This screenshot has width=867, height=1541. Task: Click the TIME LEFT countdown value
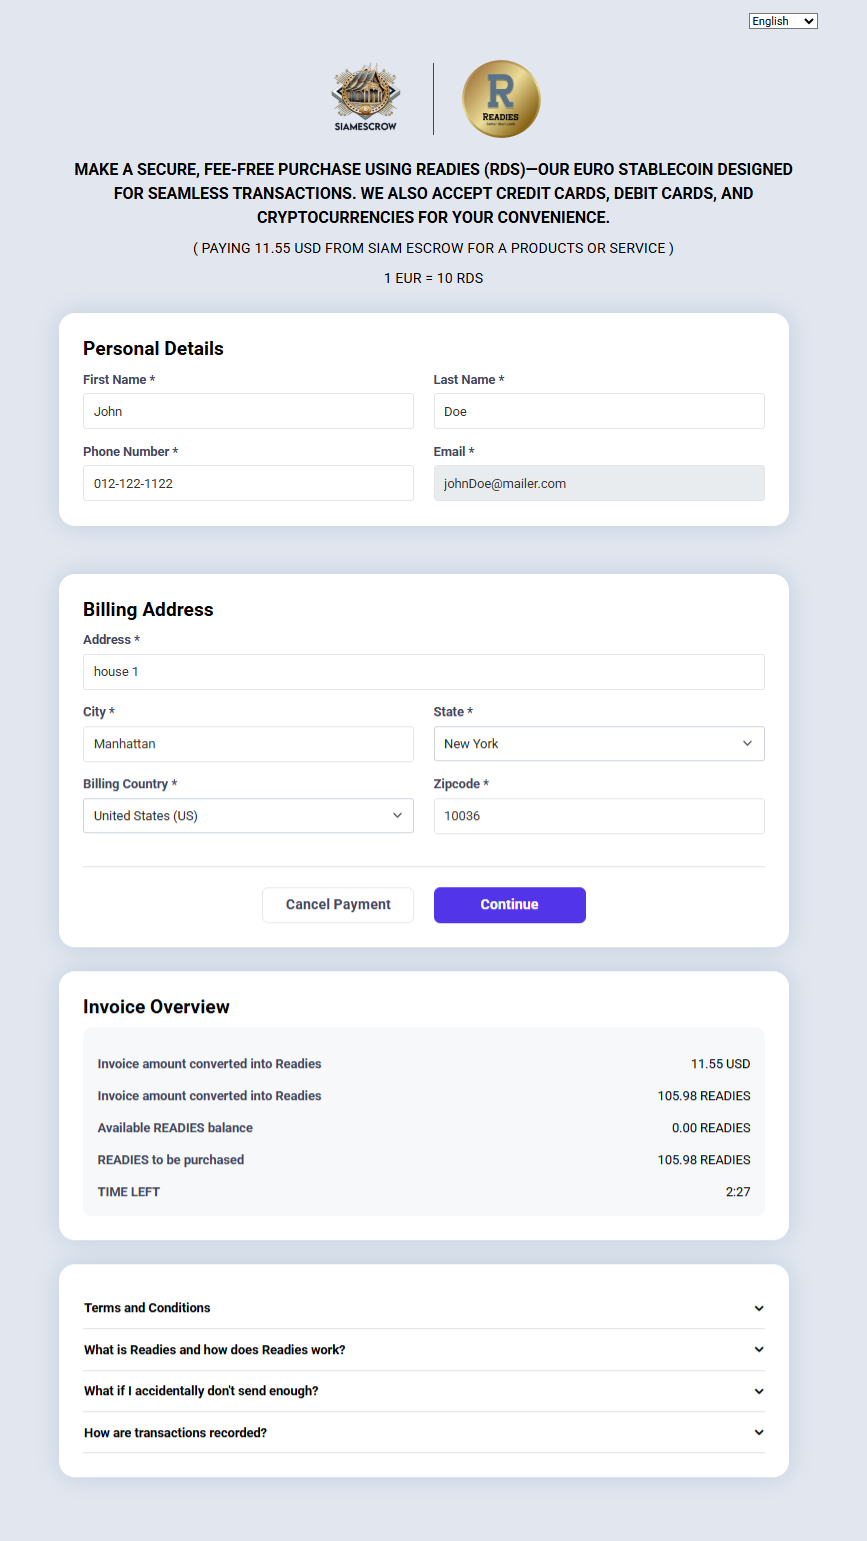click(x=738, y=1192)
